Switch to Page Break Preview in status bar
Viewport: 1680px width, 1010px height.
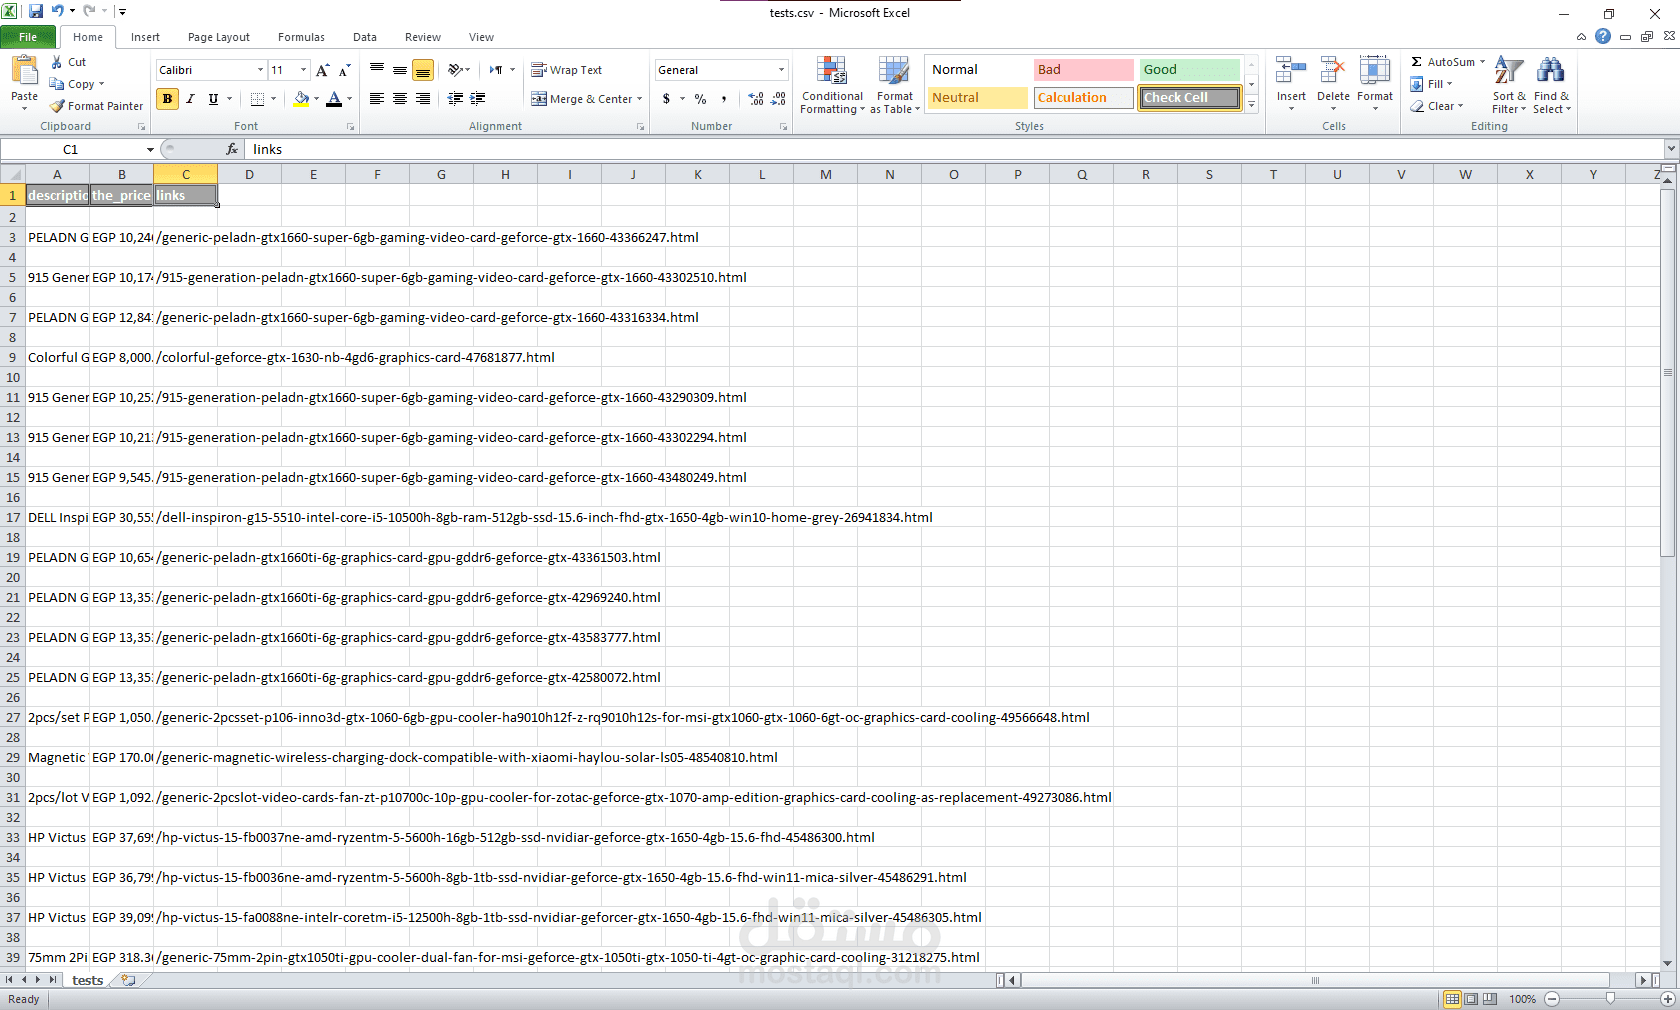pos(1490,999)
